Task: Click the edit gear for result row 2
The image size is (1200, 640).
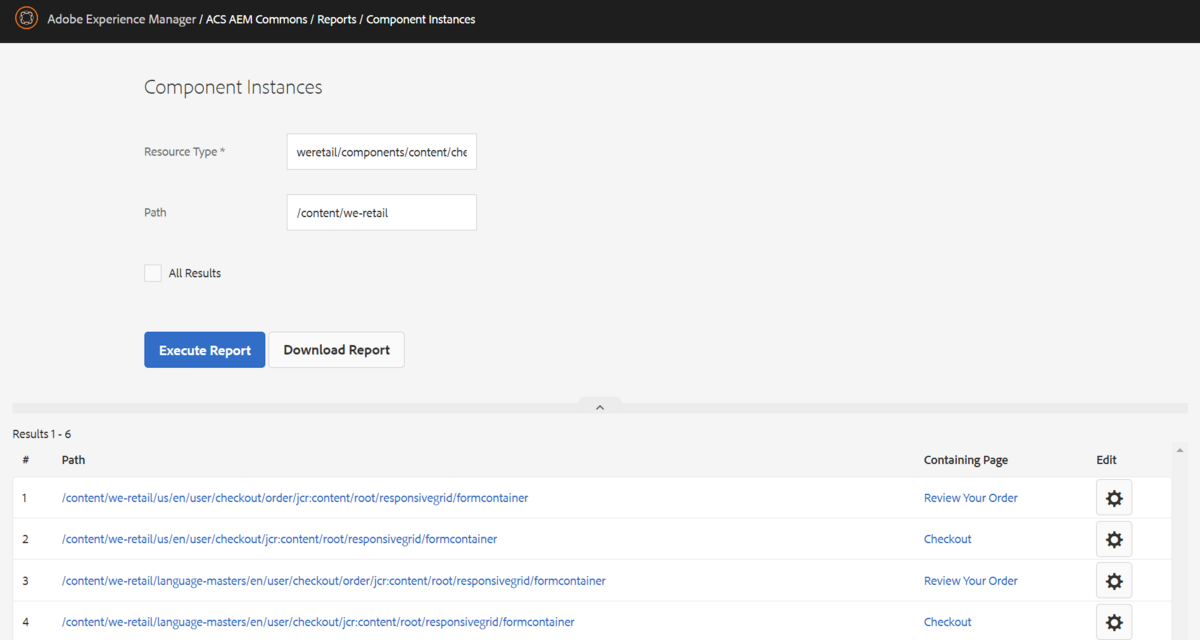Action: point(1114,540)
